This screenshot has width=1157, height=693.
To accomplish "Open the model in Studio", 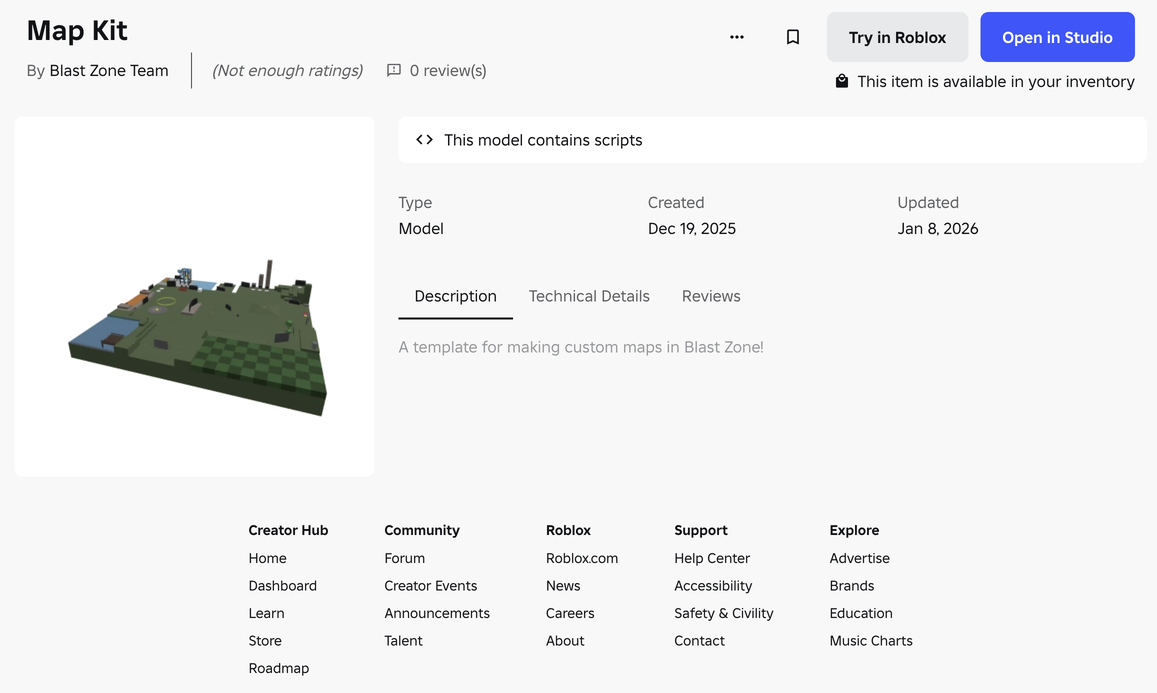I will pyautogui.click(x=1057, y=37).
